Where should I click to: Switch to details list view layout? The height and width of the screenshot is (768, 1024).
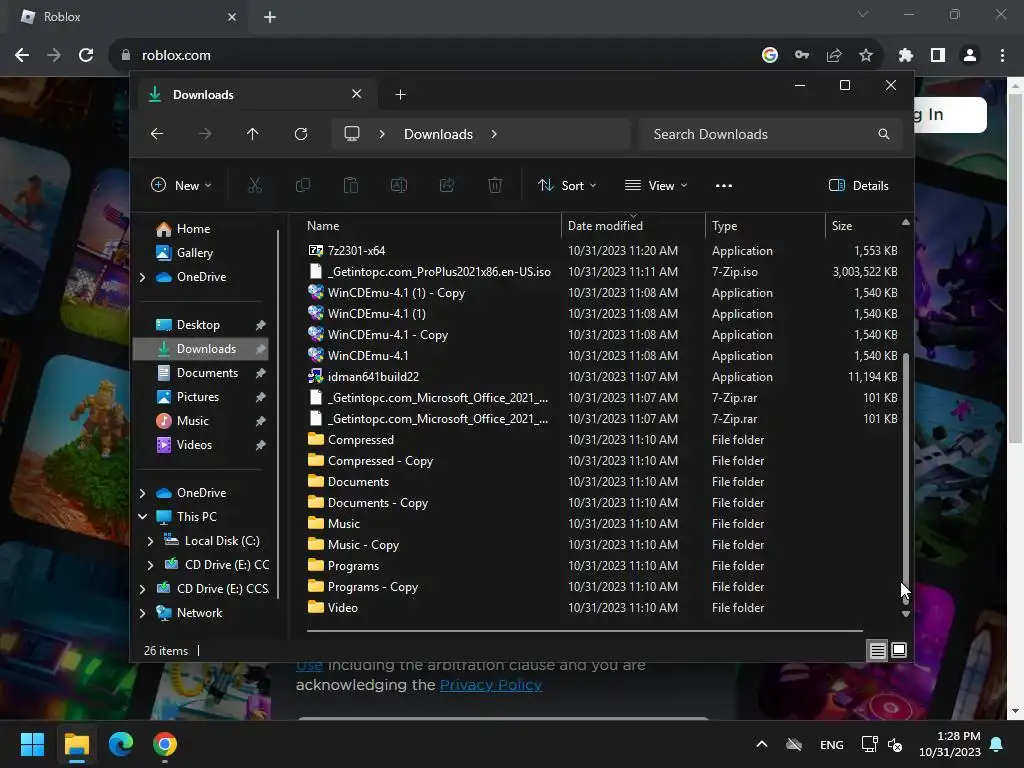(877, 651)
